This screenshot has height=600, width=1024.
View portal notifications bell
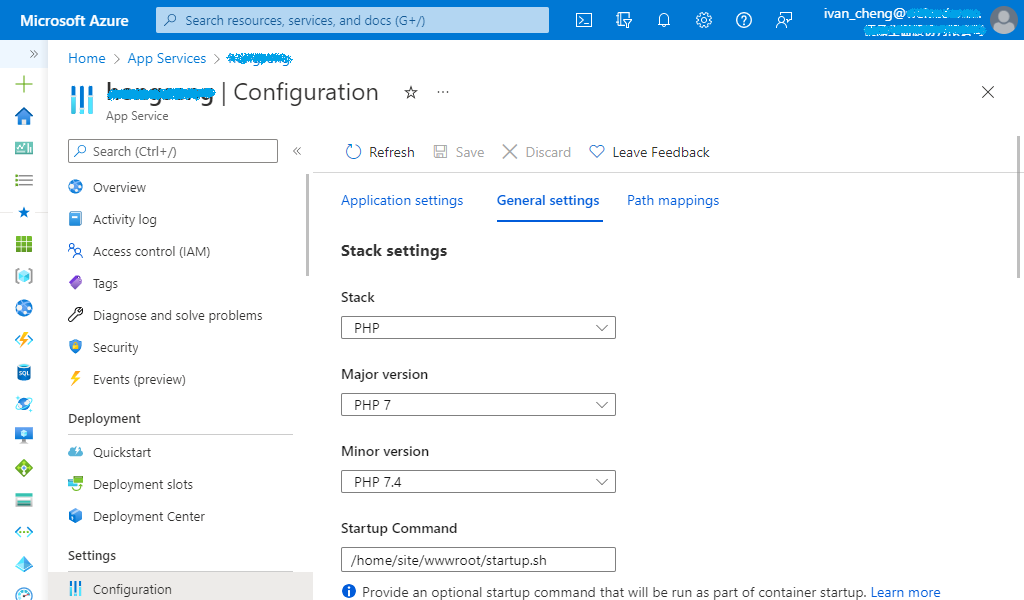663,20
